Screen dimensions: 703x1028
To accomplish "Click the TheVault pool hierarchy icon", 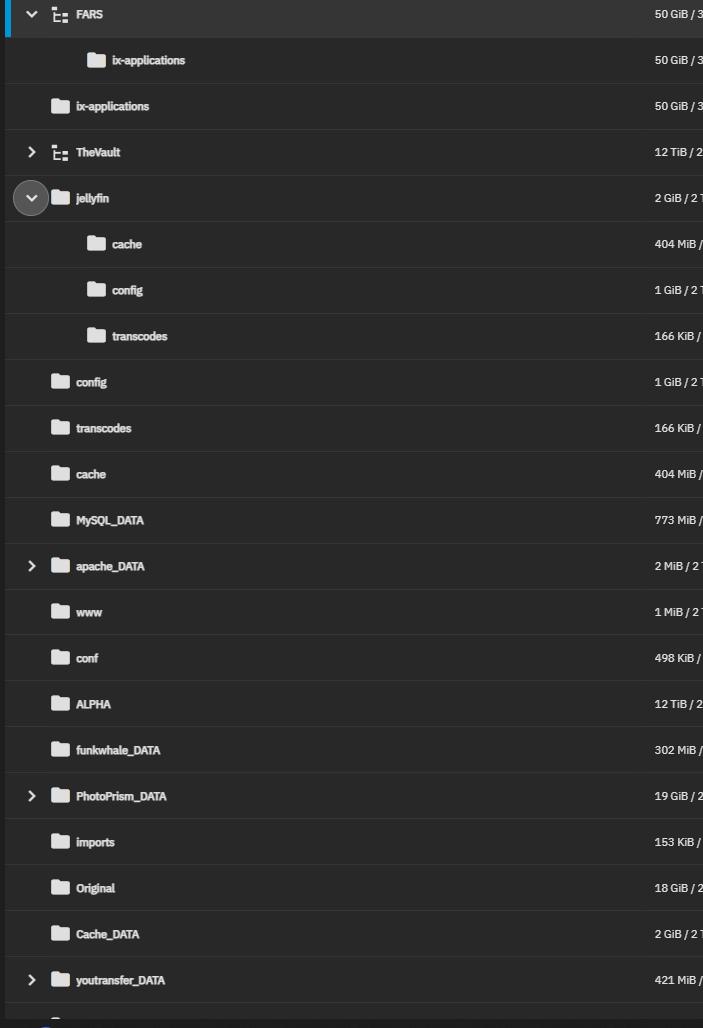I will (60, 152).
